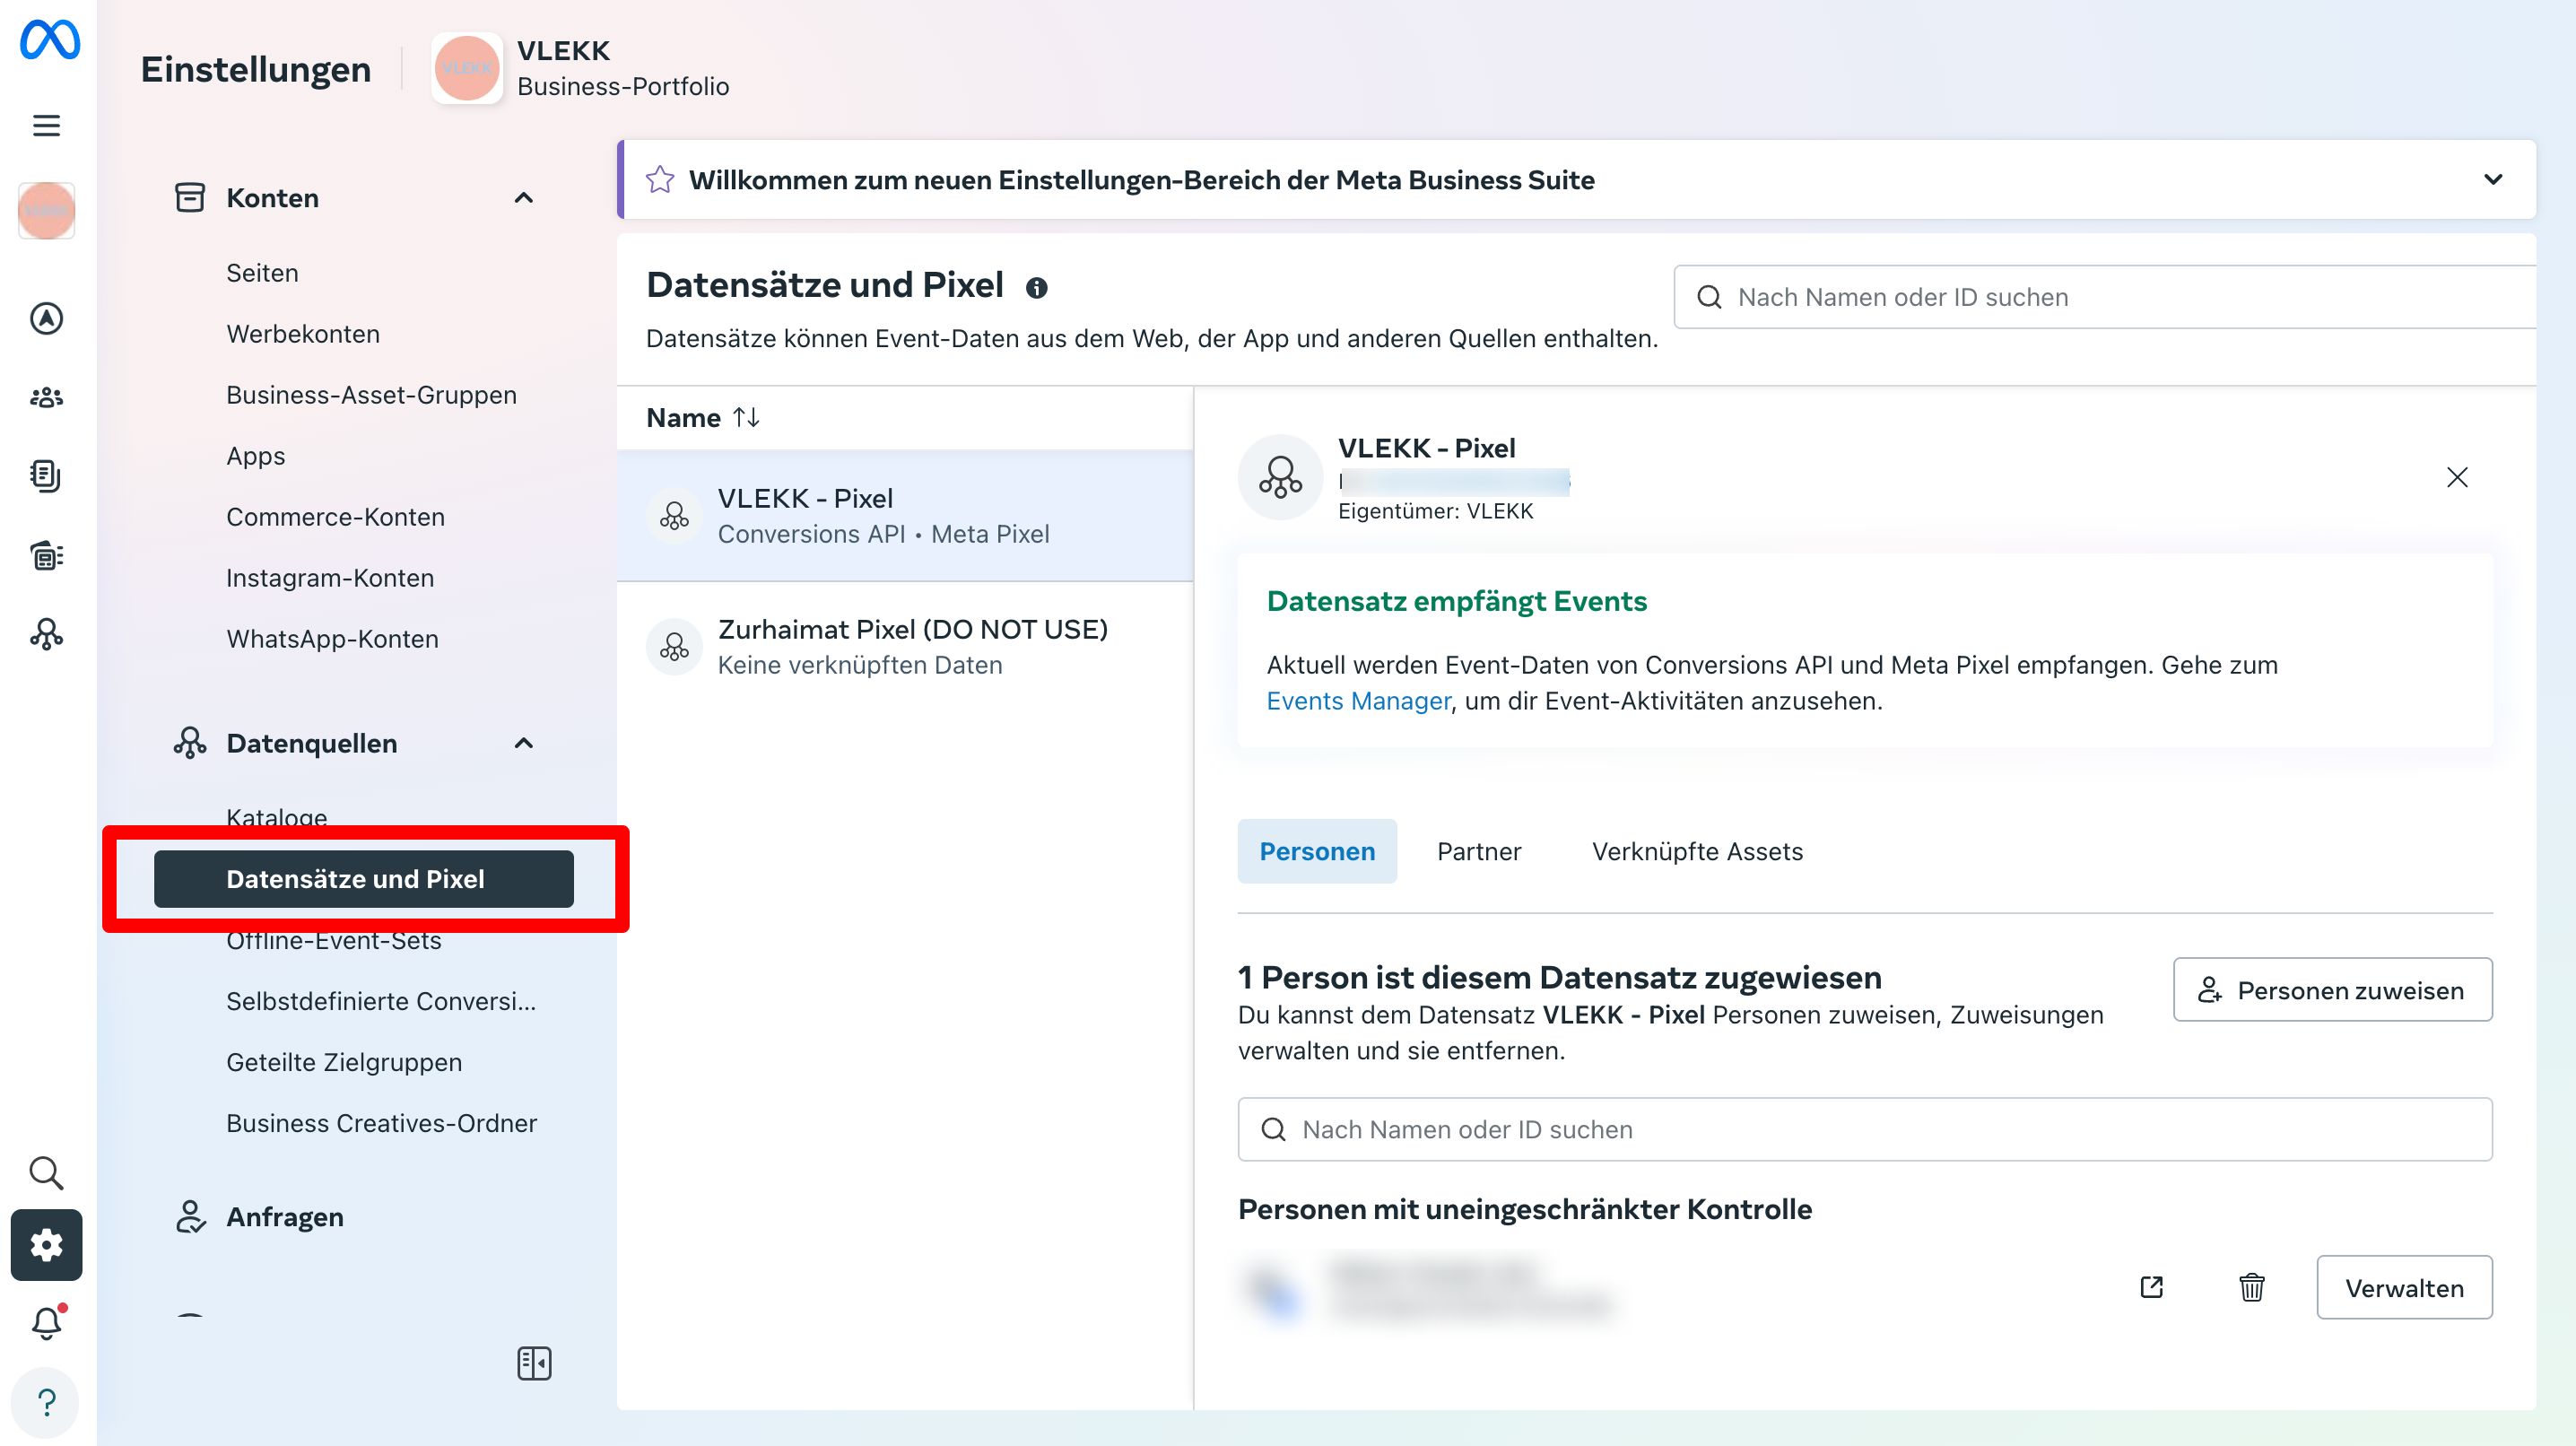The height and width of the screenshot is (1446, 2576).
Task: Click the person search field in detail panel
Action: (x=1864, y=1129)
